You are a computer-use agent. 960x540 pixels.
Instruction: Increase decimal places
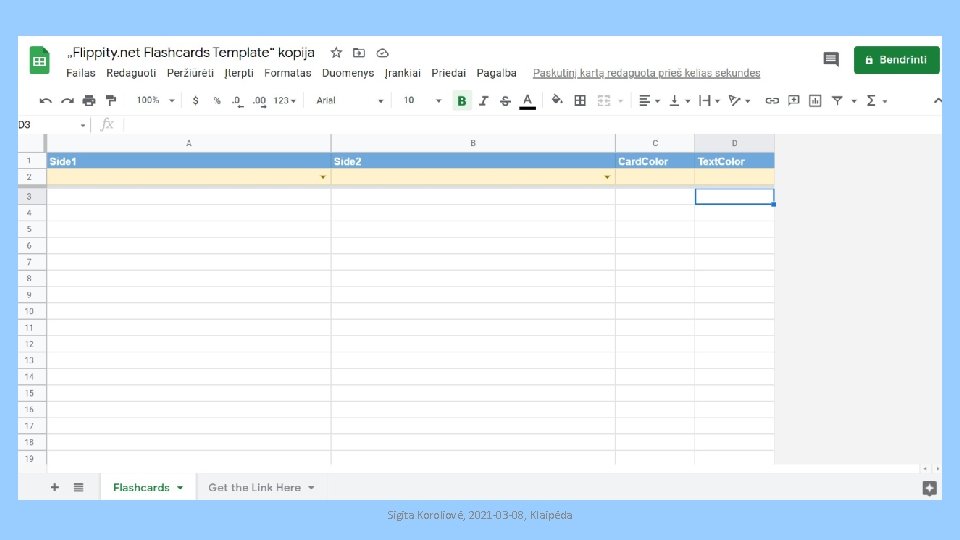click(259, 100)
